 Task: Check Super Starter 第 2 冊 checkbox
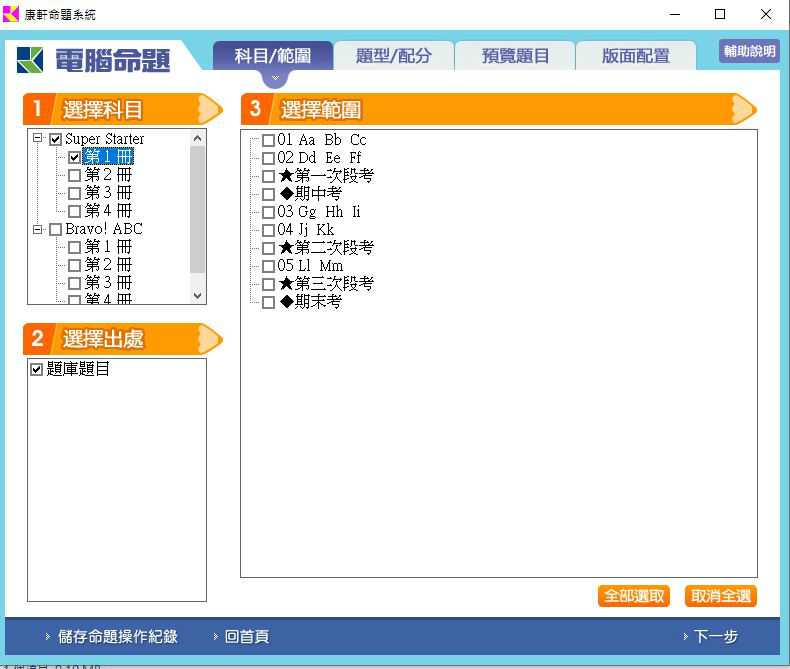coord(74,175)
